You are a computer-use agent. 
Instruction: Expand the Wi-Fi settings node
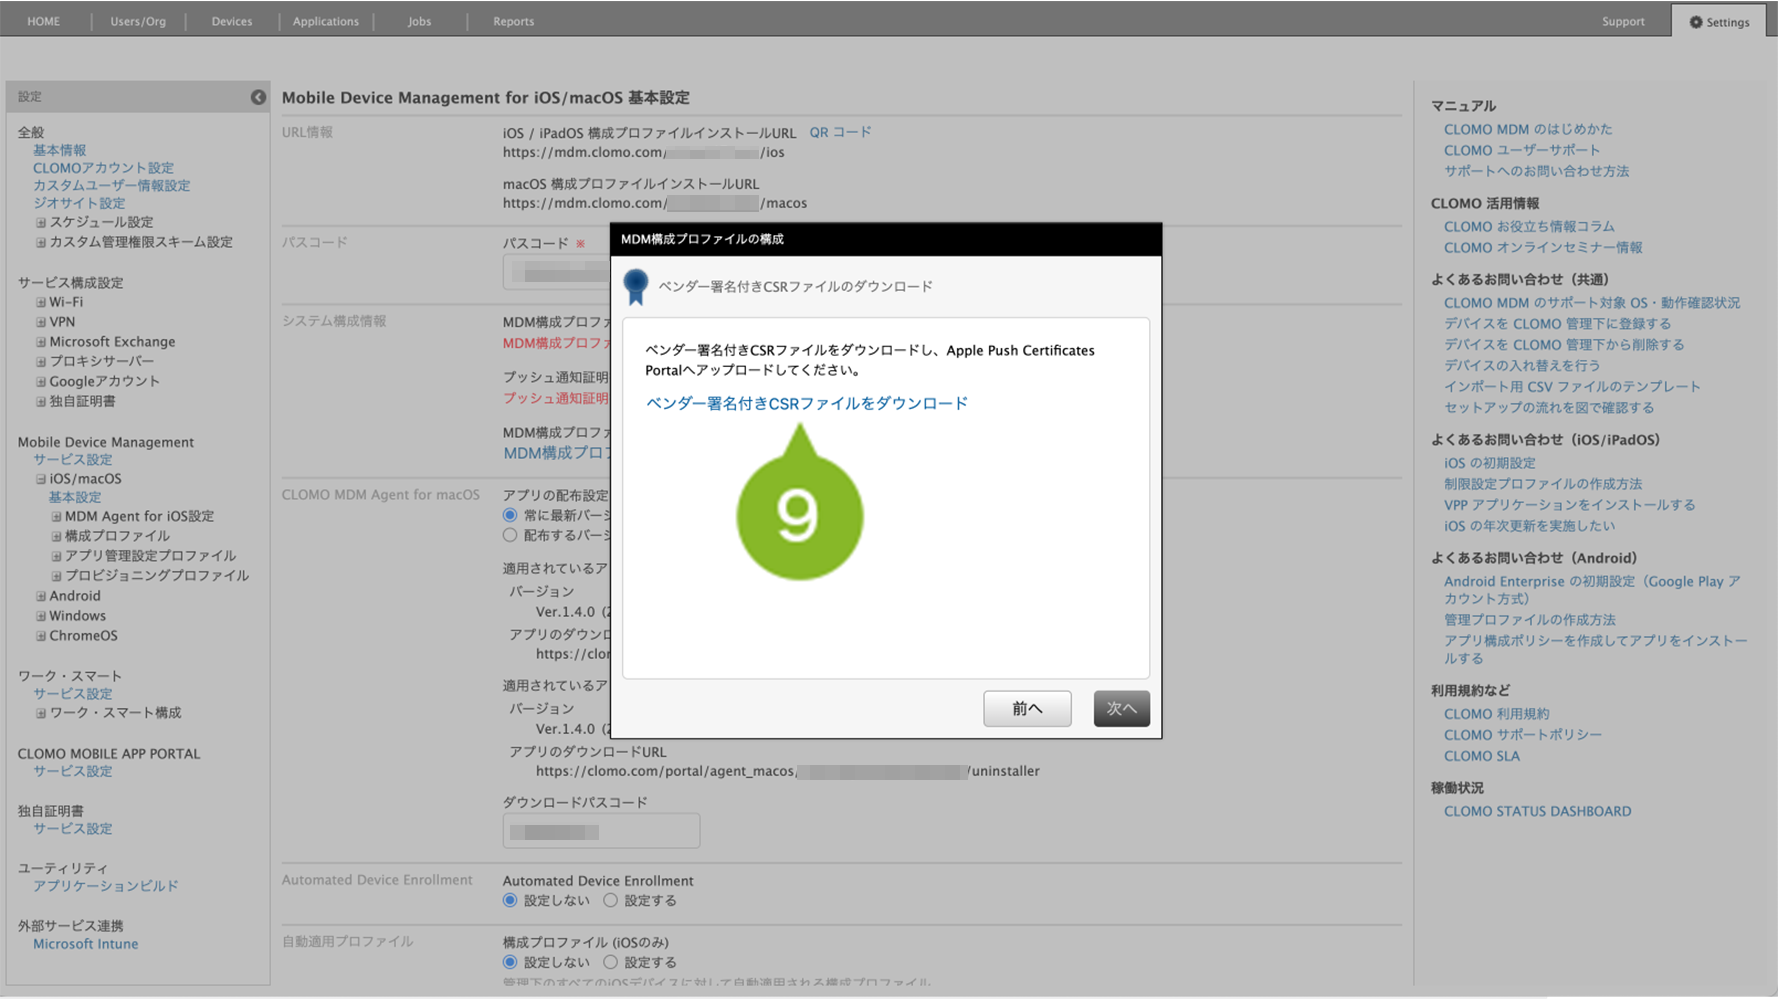pyautogui.click(x=41, y=302)
